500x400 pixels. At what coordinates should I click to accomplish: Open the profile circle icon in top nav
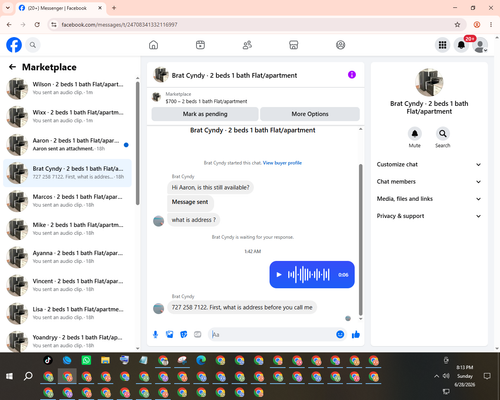(340, 45)
